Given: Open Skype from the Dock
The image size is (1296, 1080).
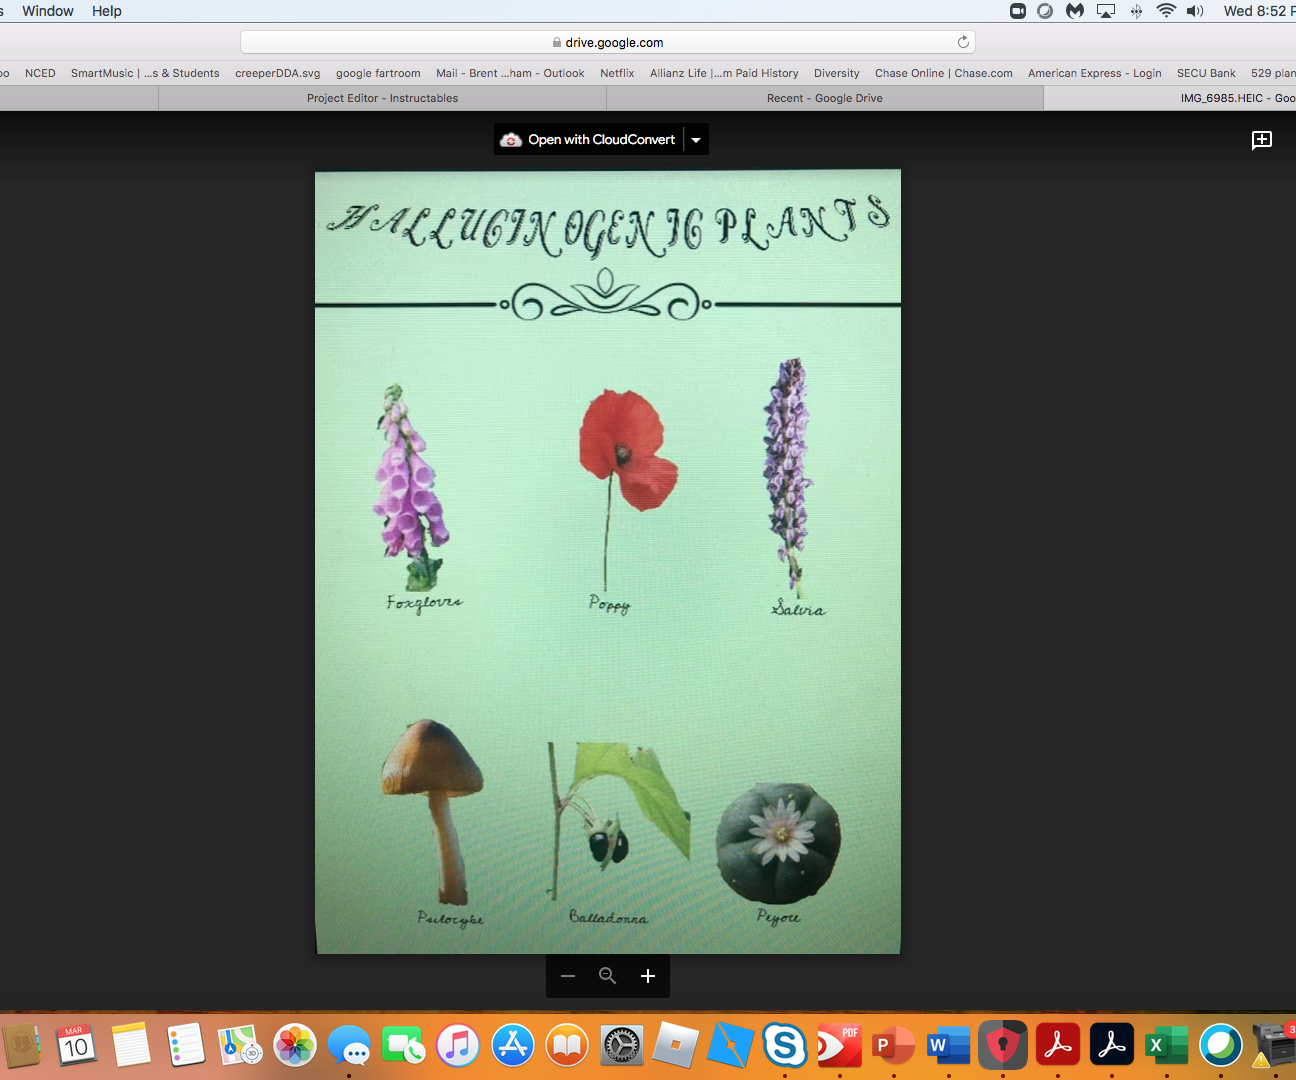Looking at the screenshot, I should coord(785,1044).
